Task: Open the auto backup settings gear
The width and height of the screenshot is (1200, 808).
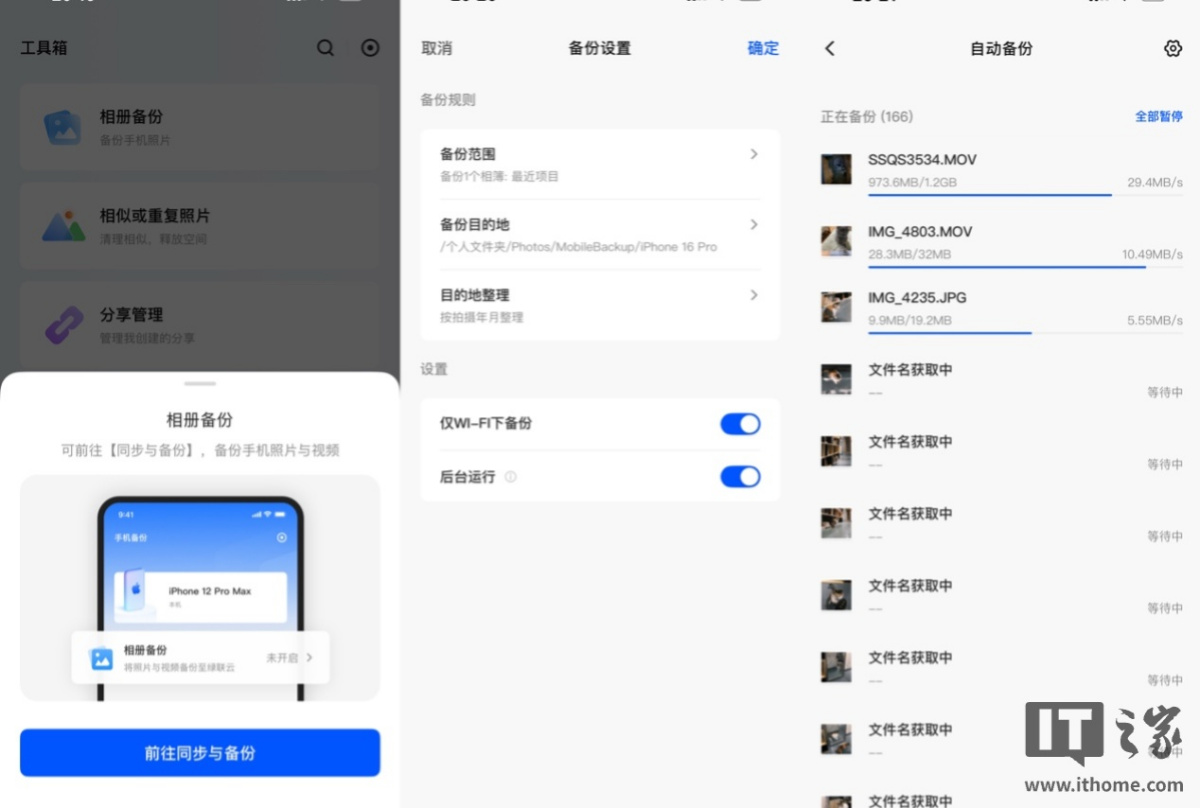Action: (1173, 48)
